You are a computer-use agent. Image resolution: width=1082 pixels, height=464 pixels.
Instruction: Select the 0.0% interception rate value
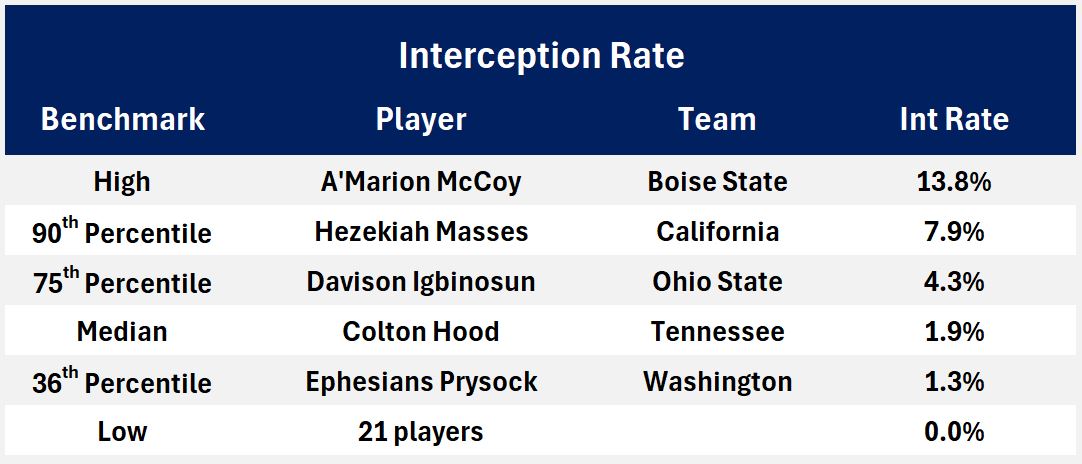point(954,432)
